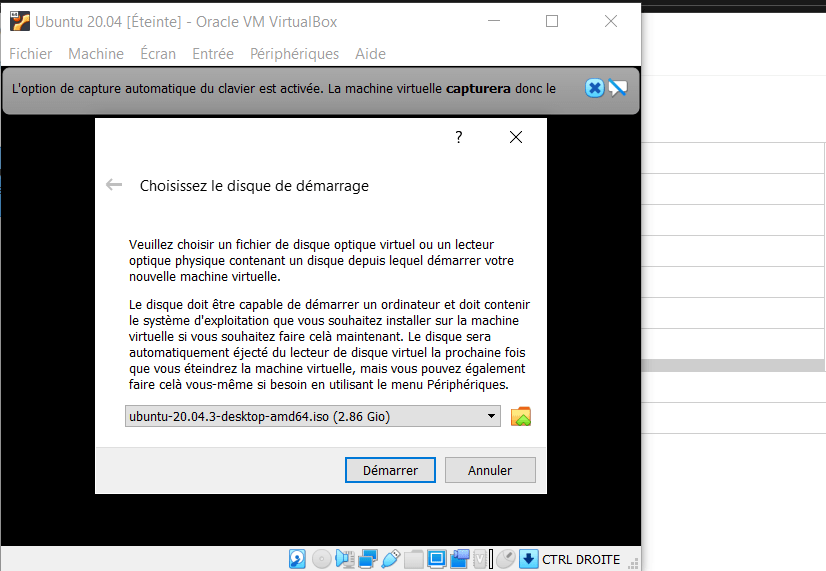Click the Démarrer button
The image size is (826, 571).
tap(390, 470)
